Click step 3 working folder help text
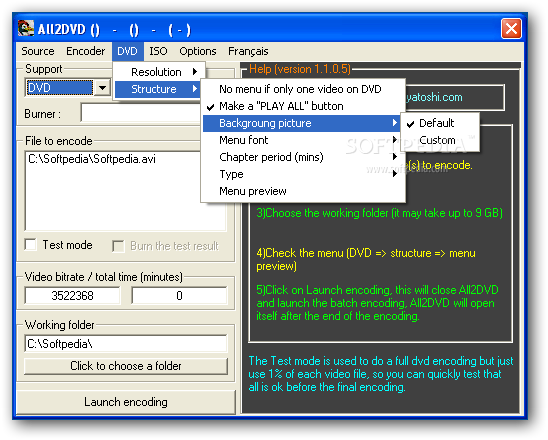548x440 pixels. coord(380,213)
